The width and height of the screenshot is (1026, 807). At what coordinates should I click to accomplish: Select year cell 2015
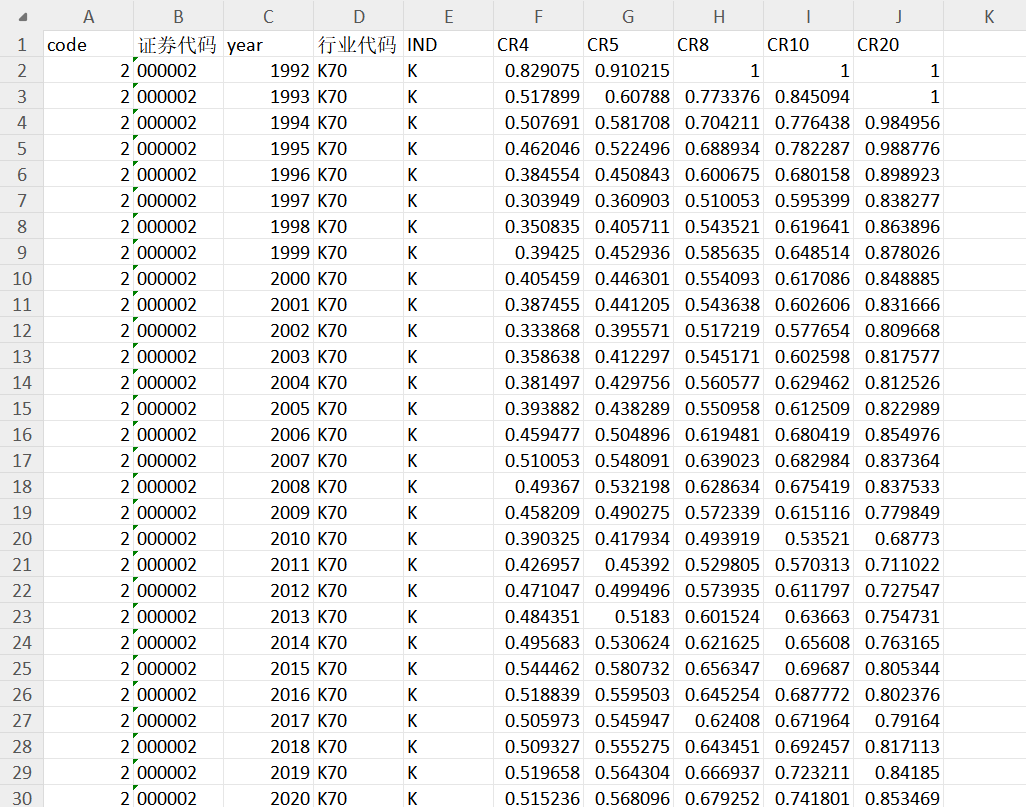tap(268, 668)
